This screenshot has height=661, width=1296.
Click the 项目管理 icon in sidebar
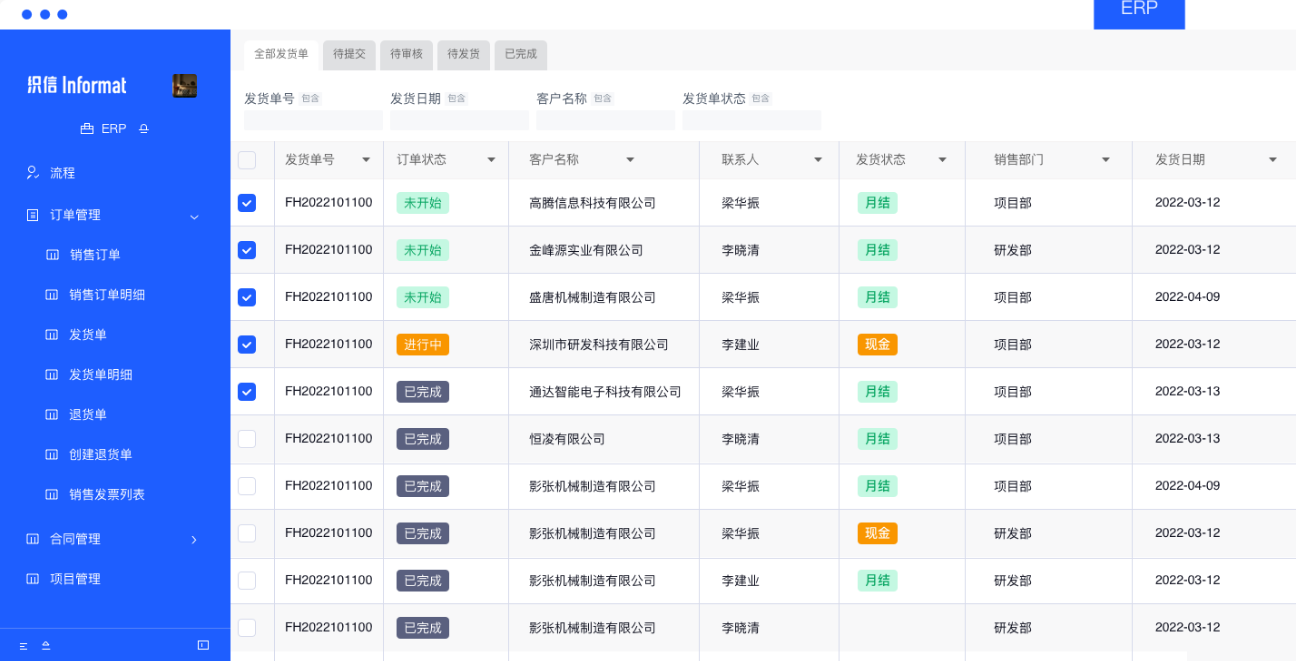(x=35, y=578)
